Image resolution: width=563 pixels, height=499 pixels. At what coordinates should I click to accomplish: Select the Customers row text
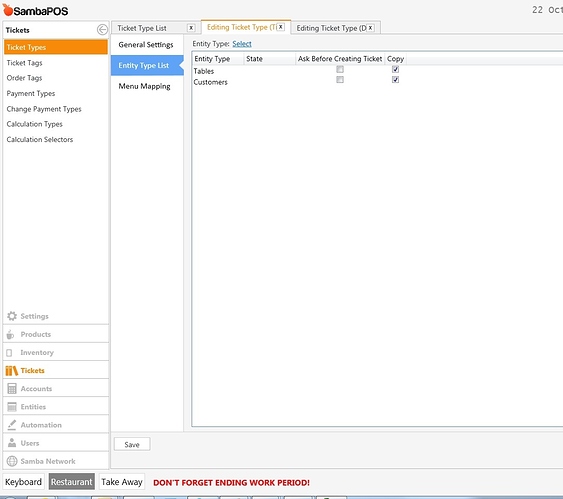pos(210,82)
